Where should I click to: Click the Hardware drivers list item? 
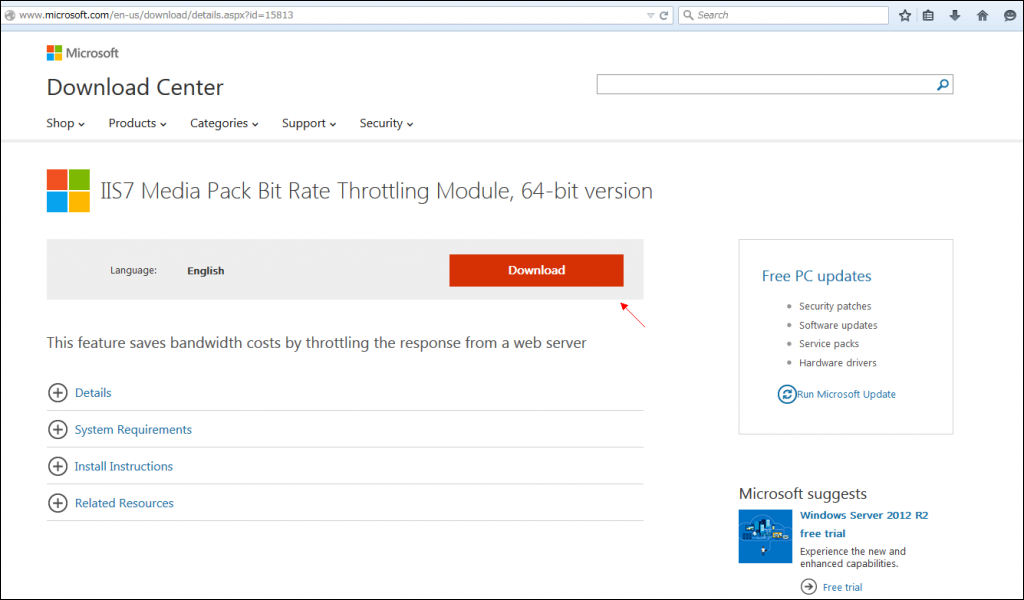837,362
